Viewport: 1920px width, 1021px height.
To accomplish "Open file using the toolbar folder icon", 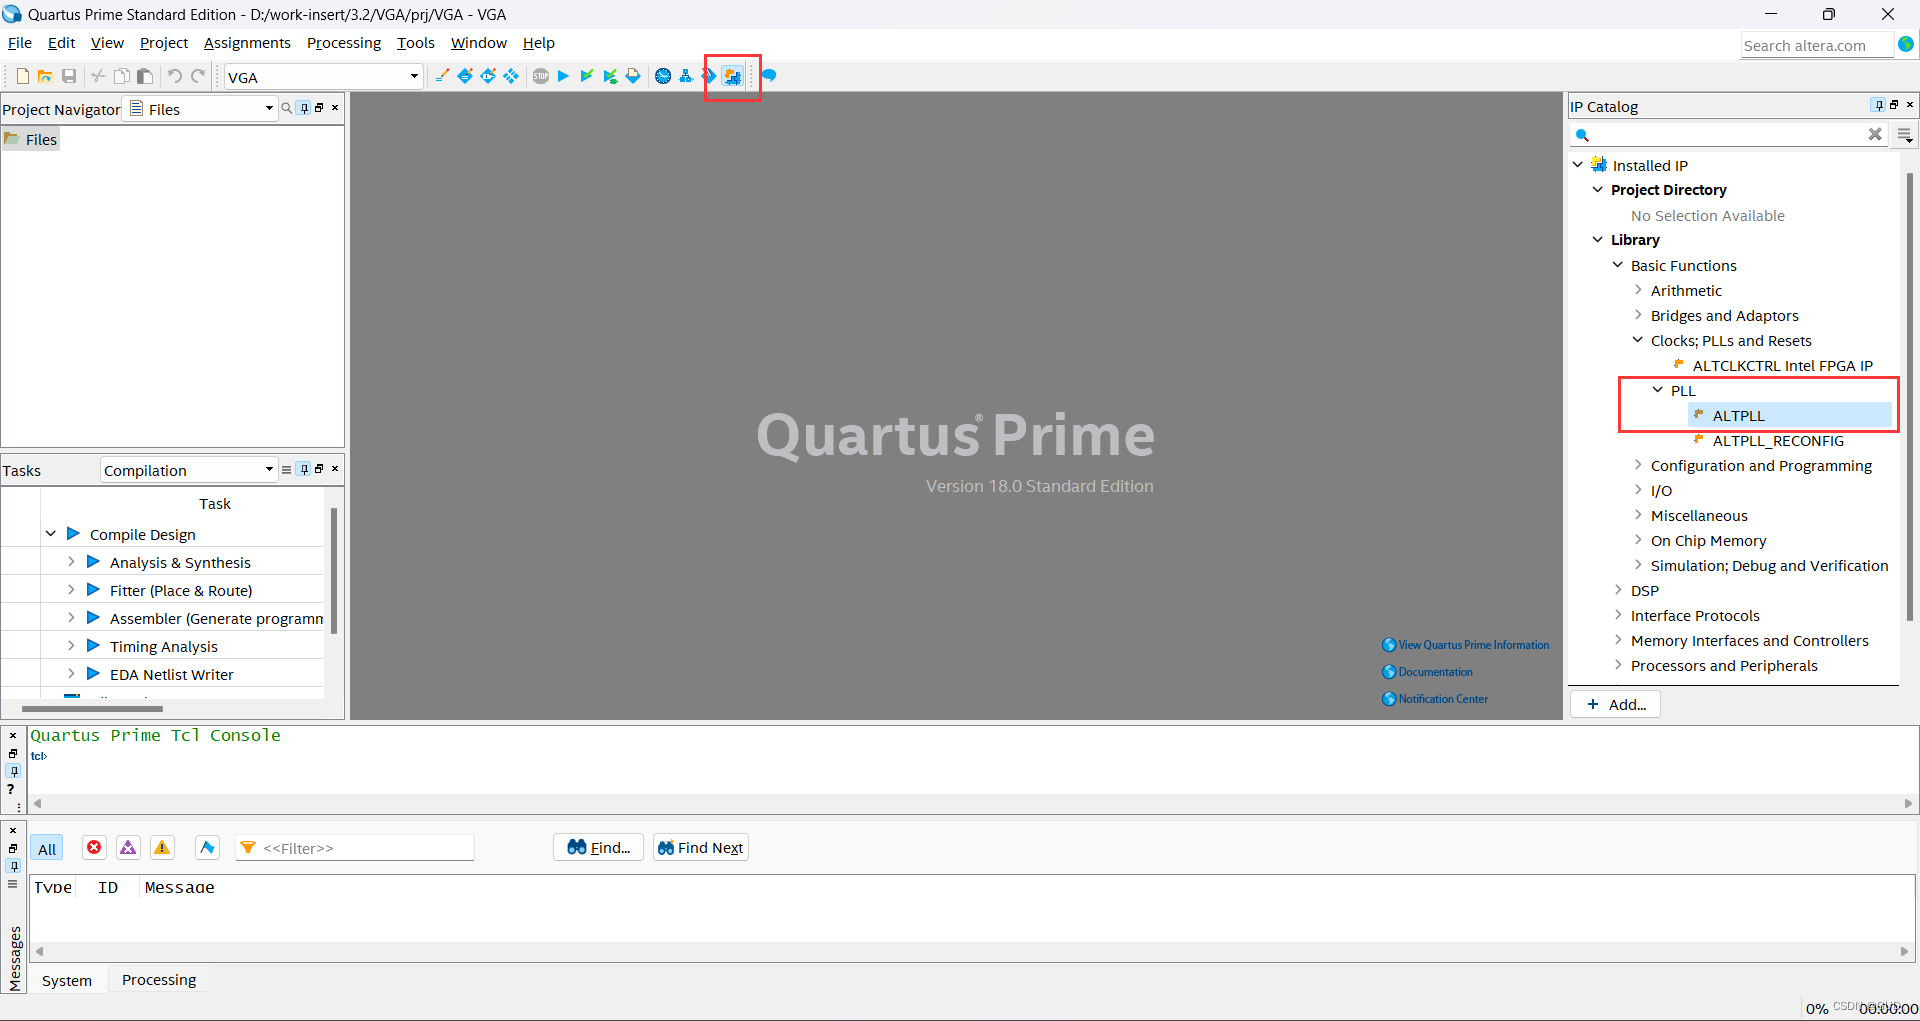I will click(x=45, y=76).
